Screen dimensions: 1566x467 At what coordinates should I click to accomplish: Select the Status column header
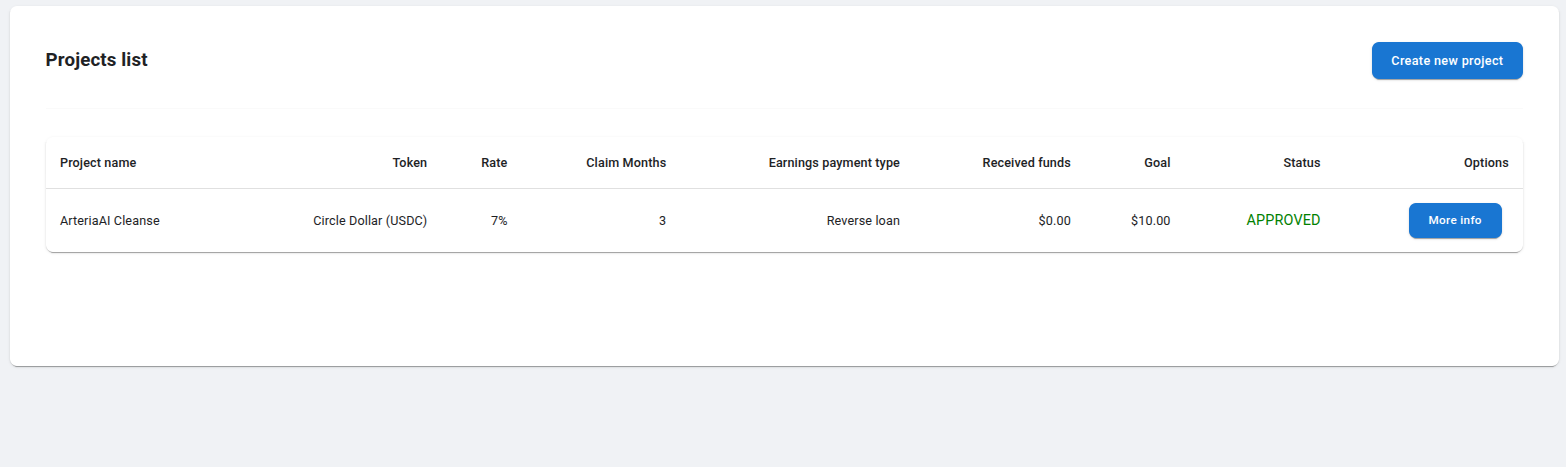(1301, 163)
